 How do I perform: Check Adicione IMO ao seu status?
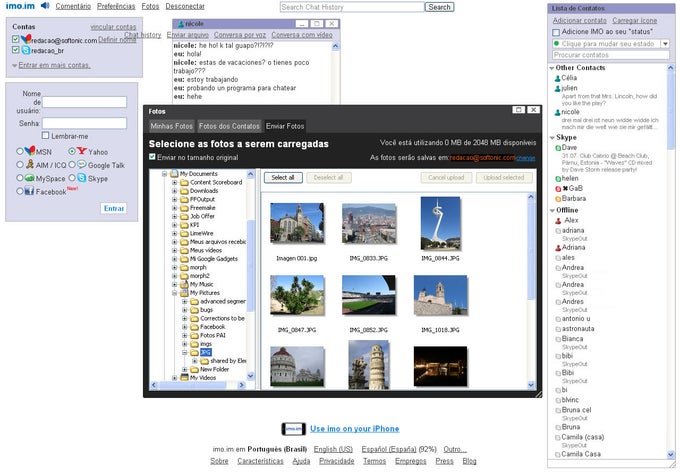click(556, 32)
